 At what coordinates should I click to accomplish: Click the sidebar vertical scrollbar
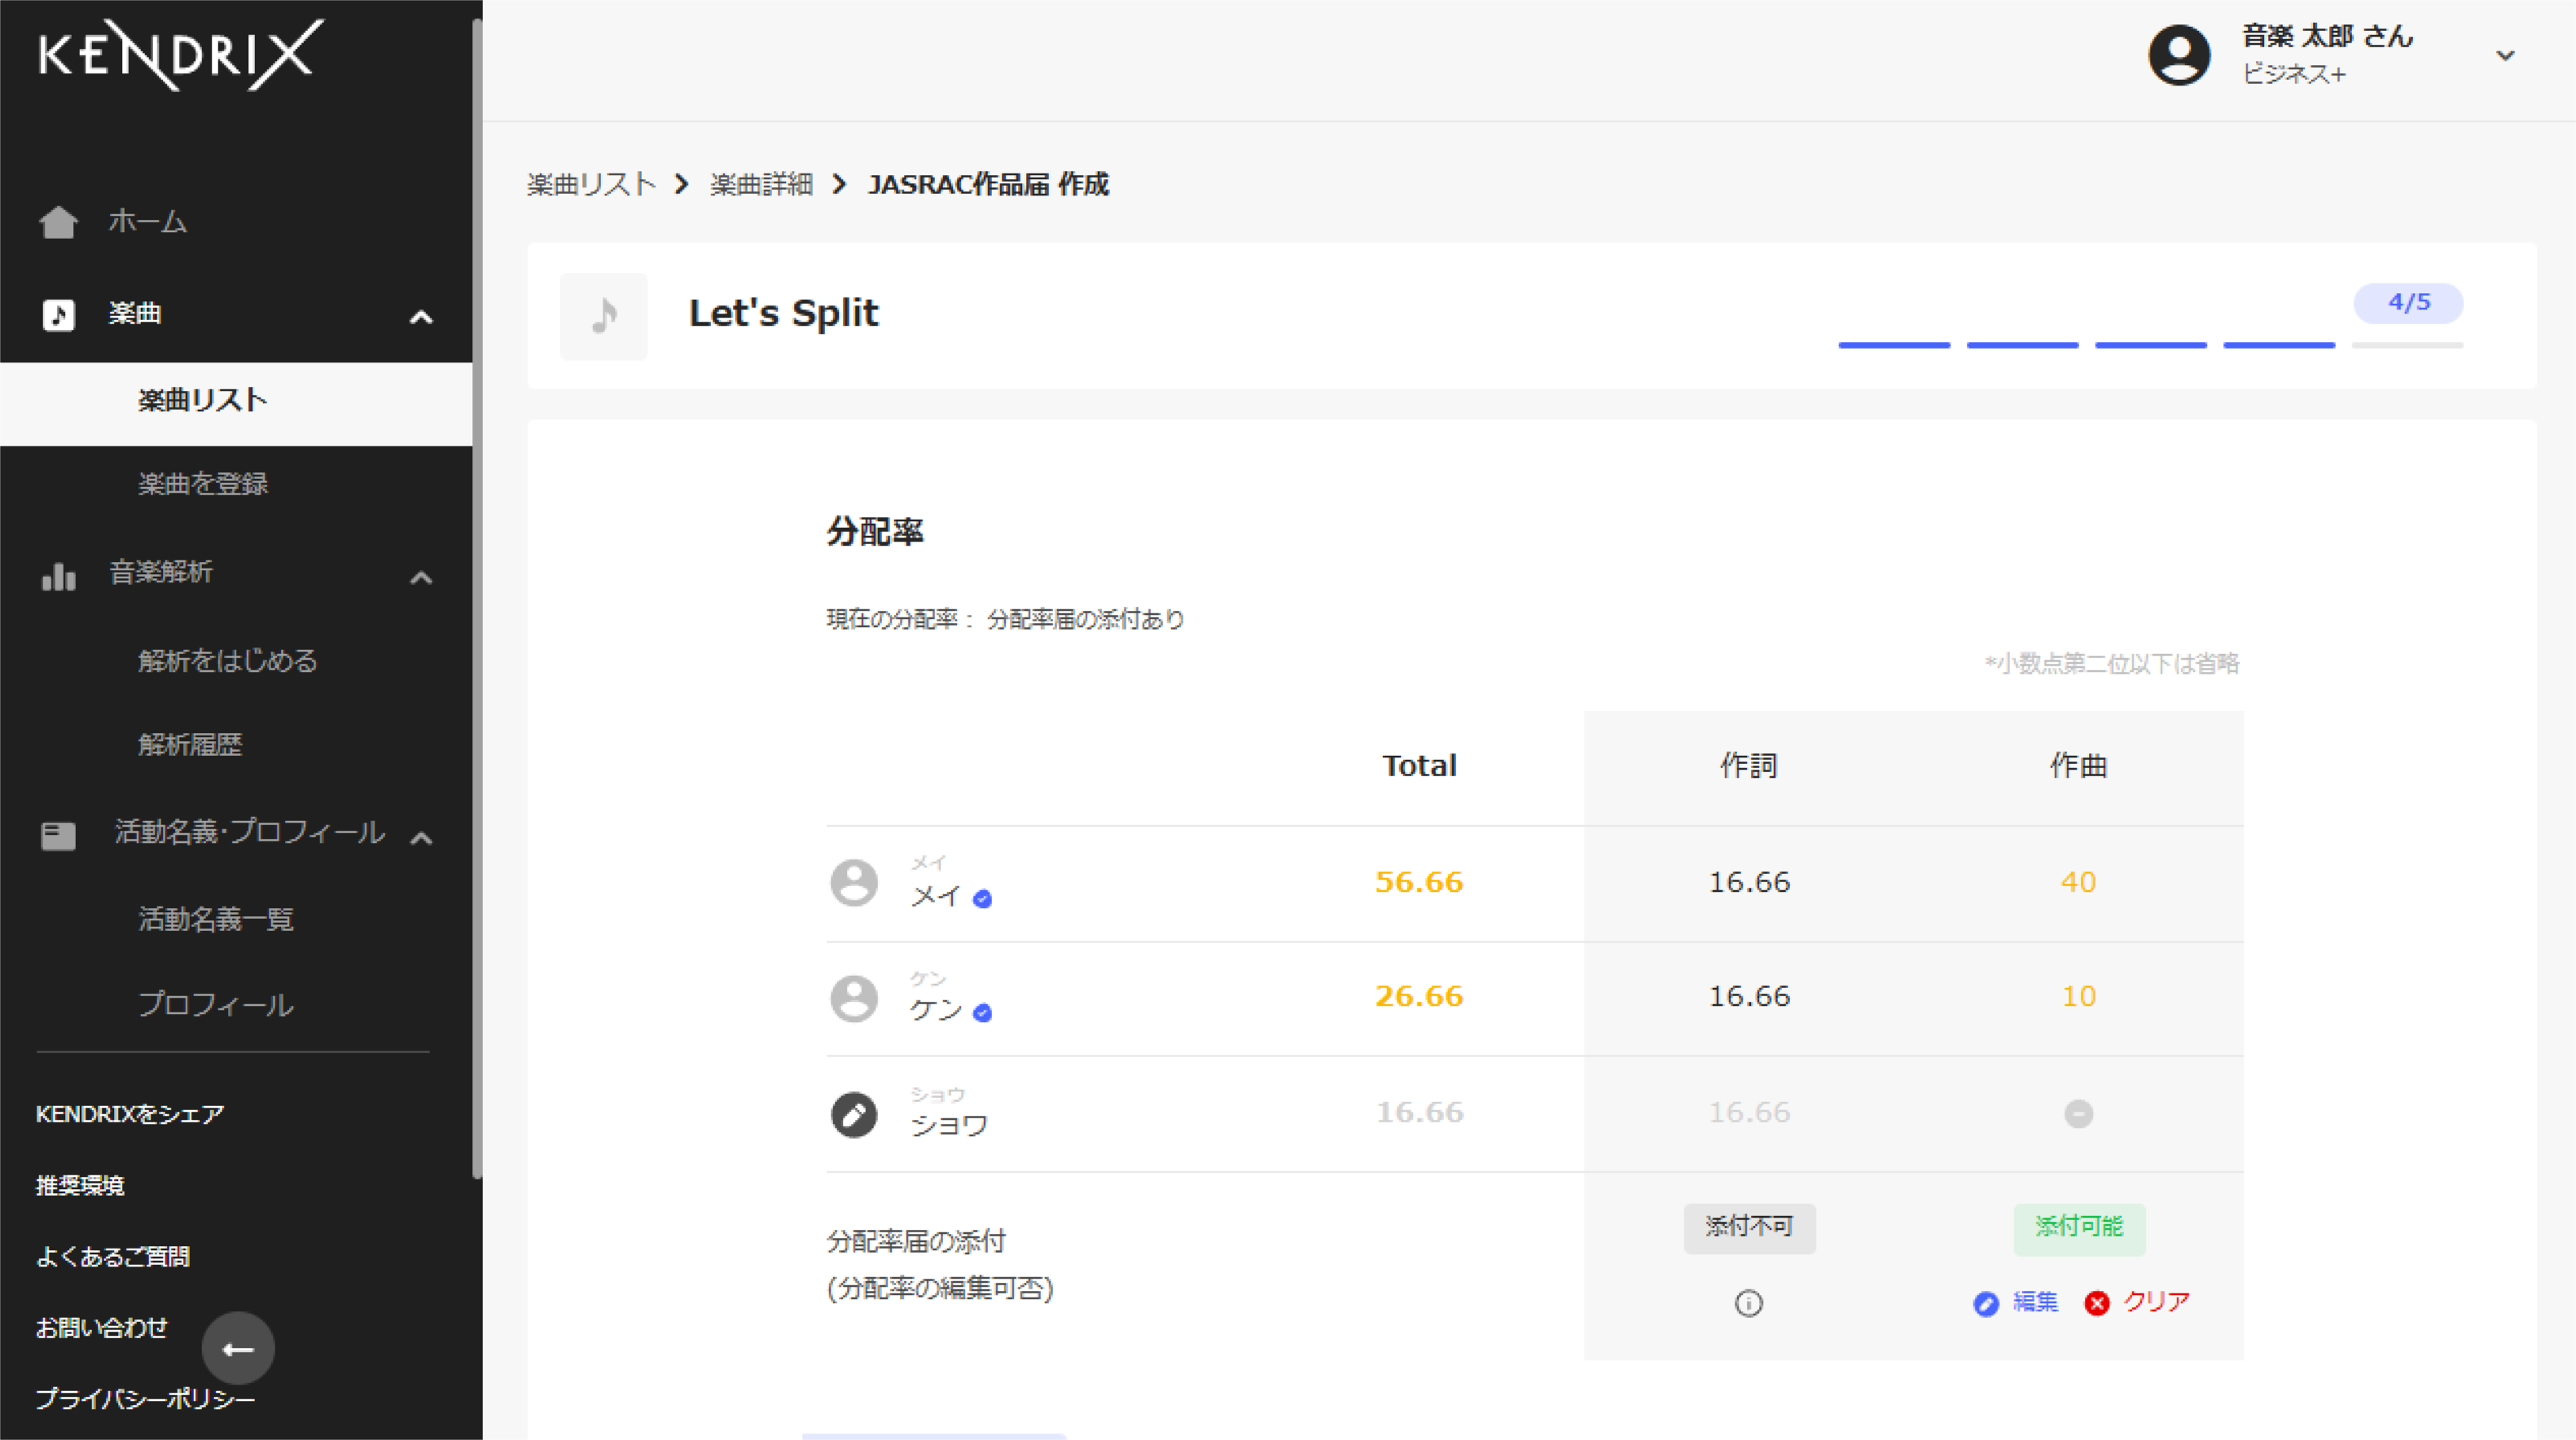coord(477,600)
